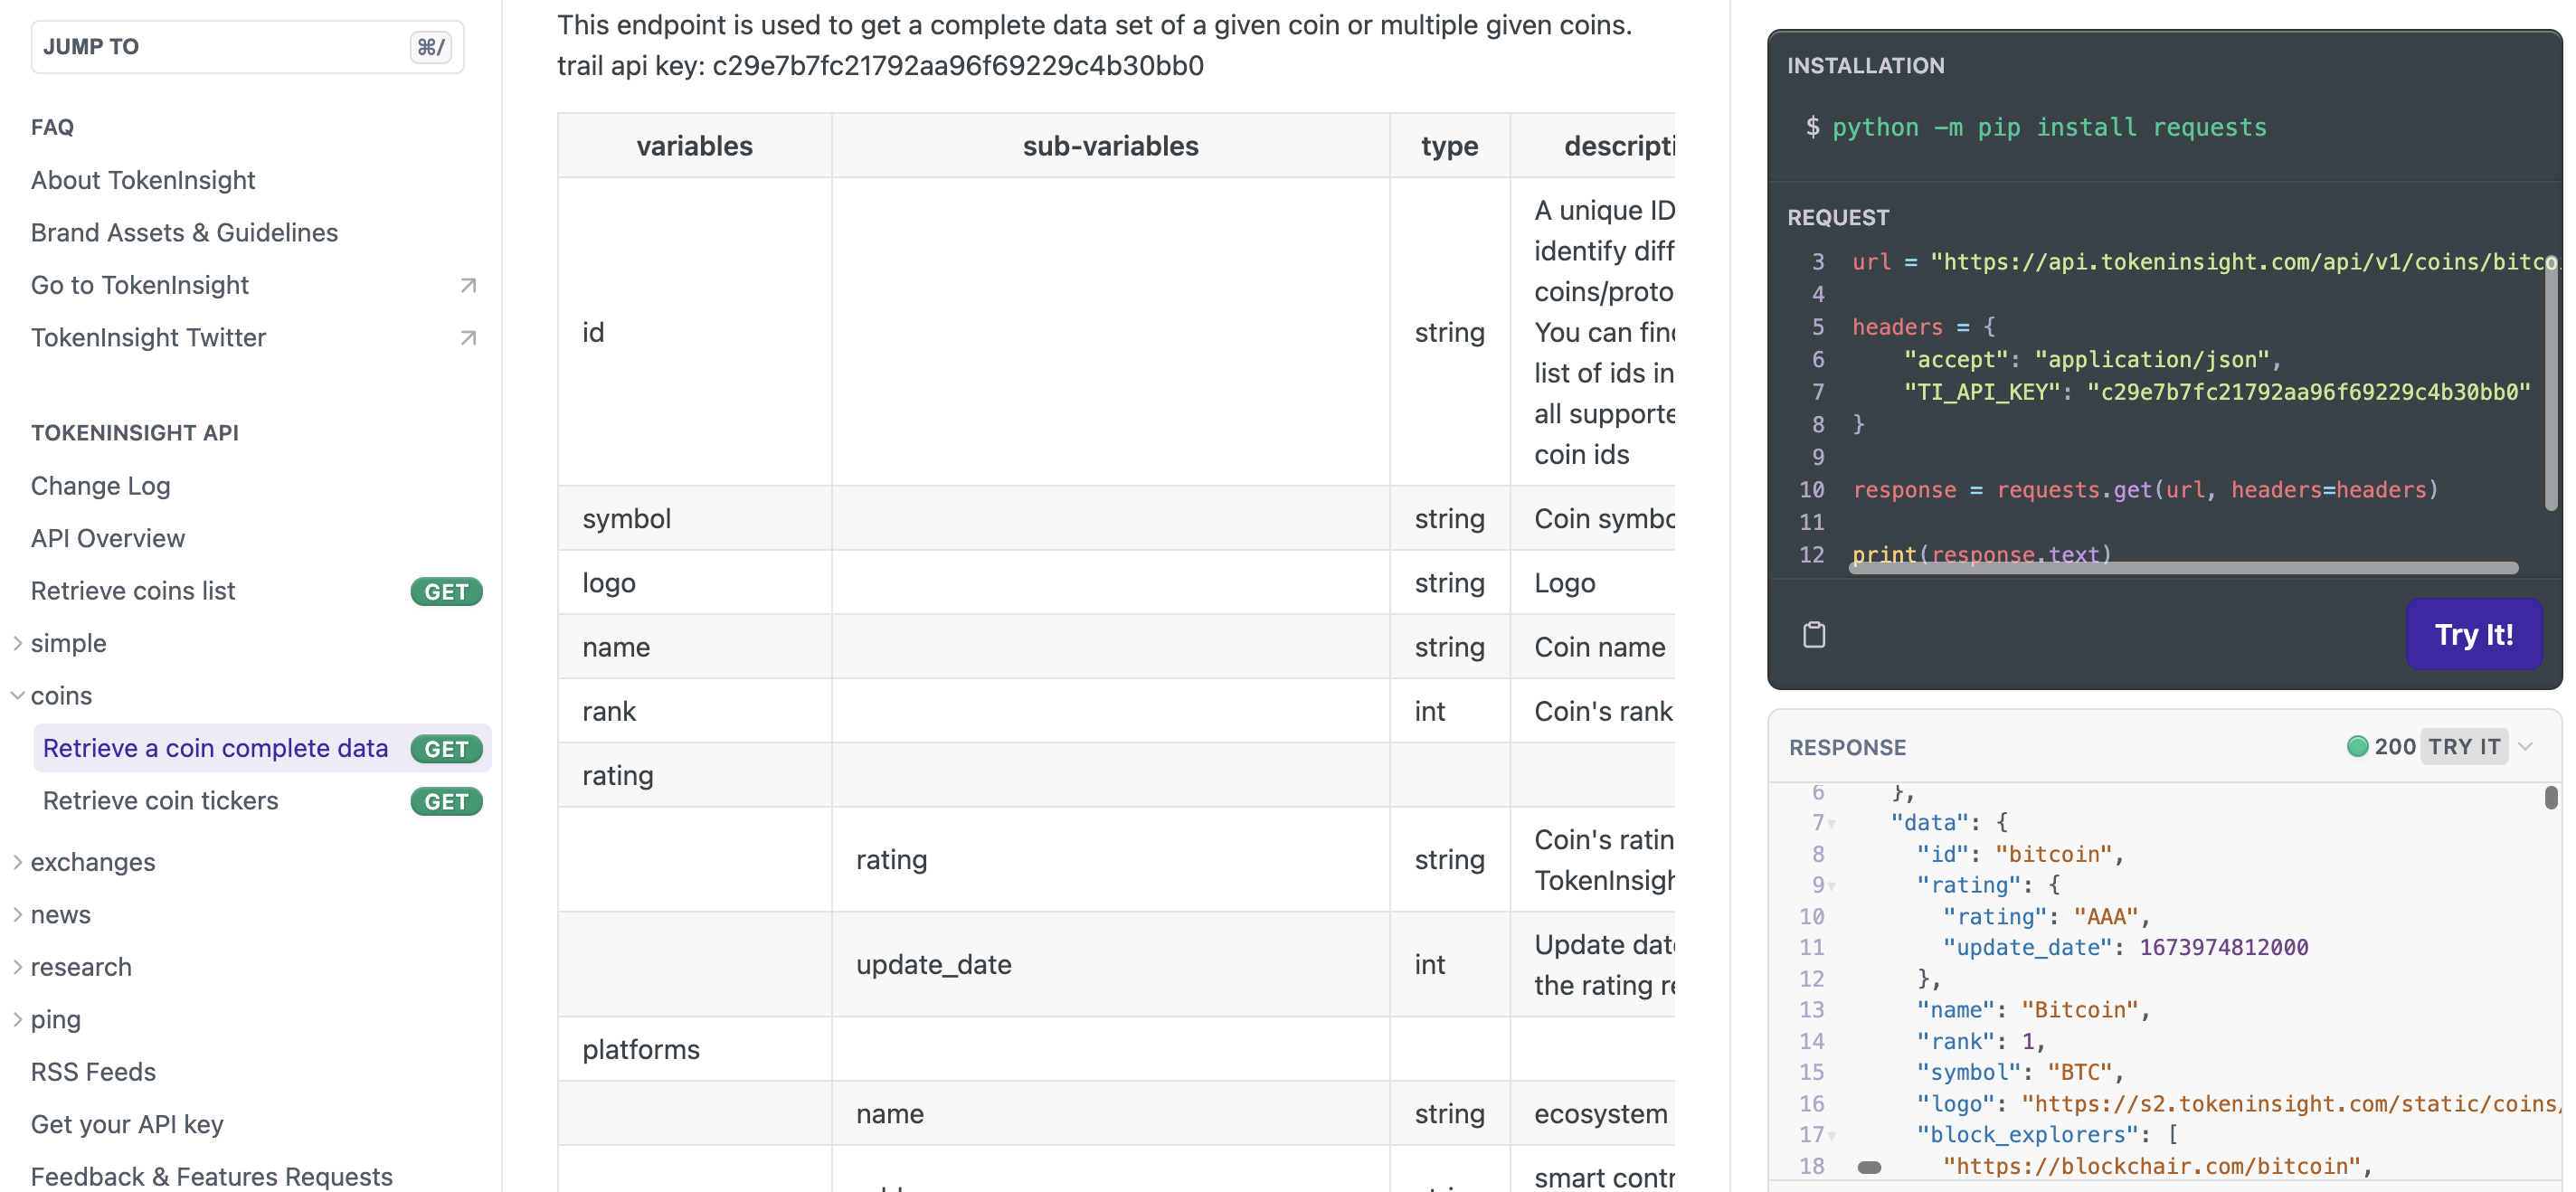The width and height of the screenshot is (2576, 1192).
Task: Click the green 200 status indicator
Action: 2356,746
